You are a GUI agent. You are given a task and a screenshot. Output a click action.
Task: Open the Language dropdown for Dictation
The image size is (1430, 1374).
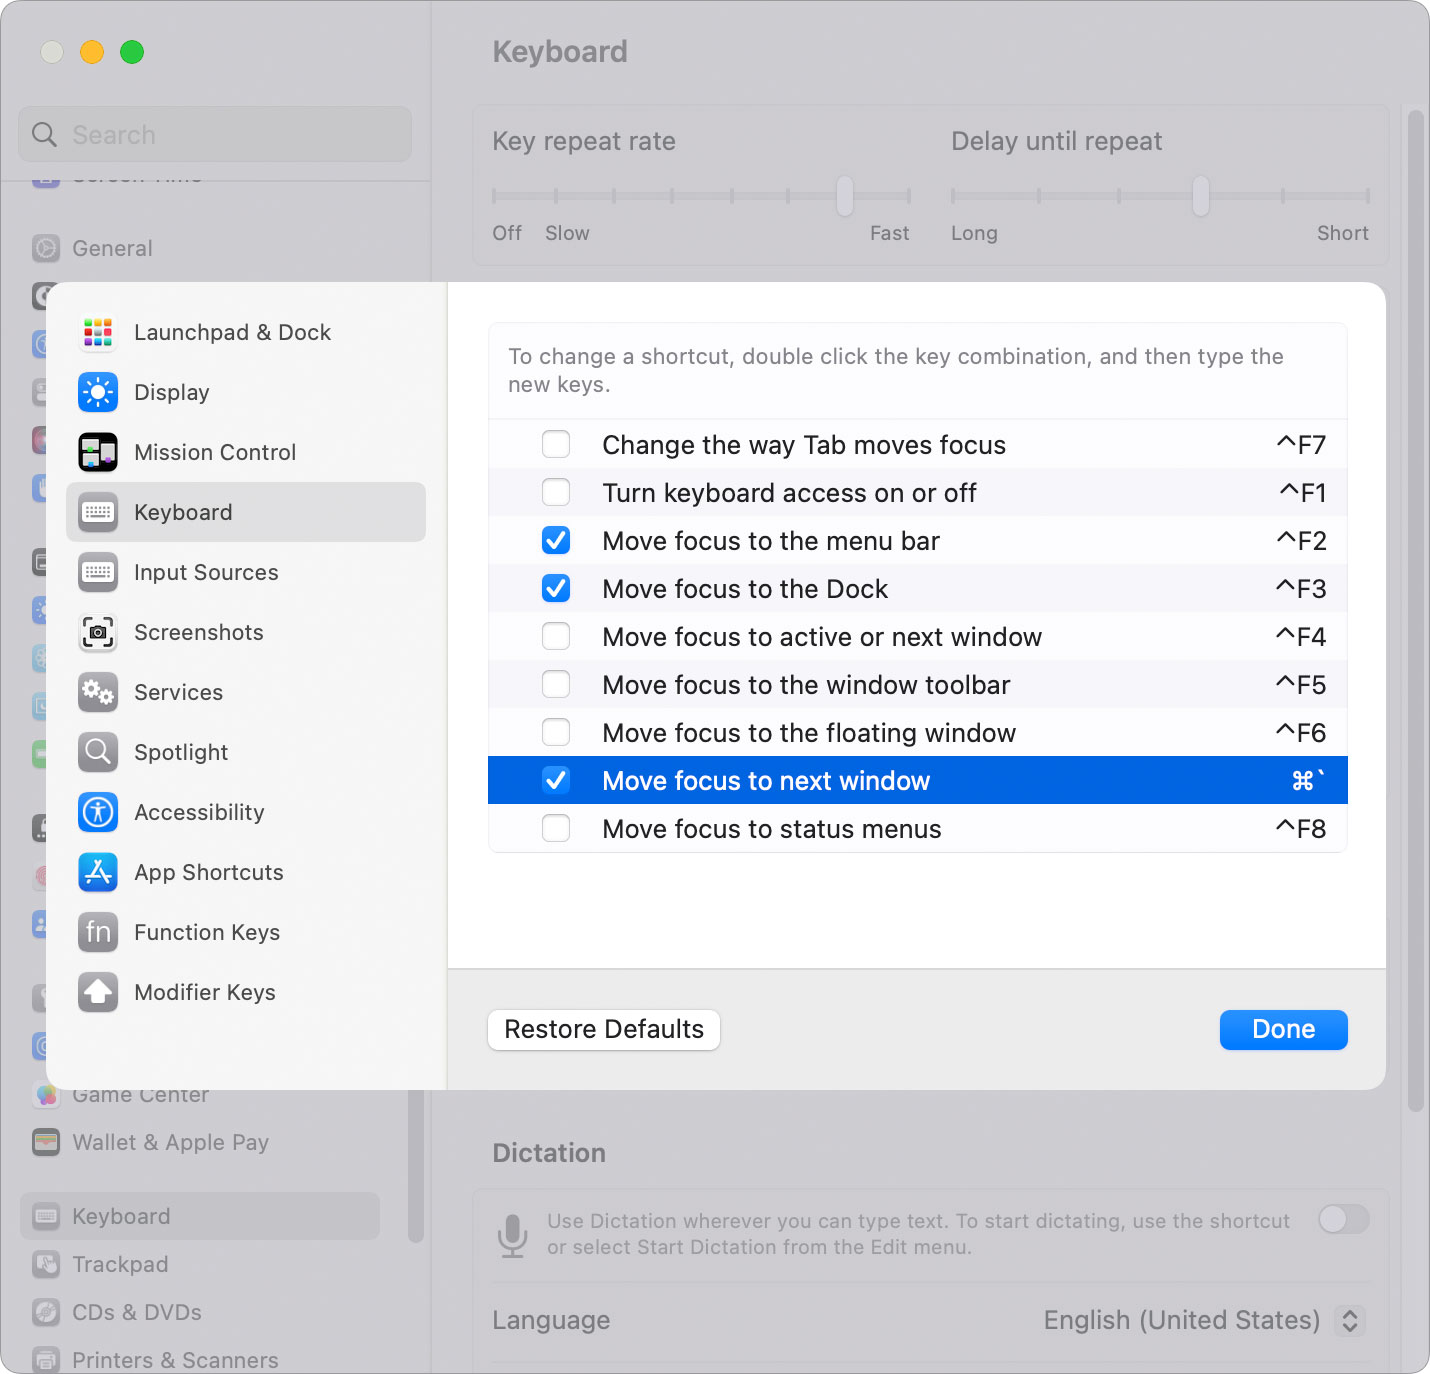(x=1350, y=1320)
